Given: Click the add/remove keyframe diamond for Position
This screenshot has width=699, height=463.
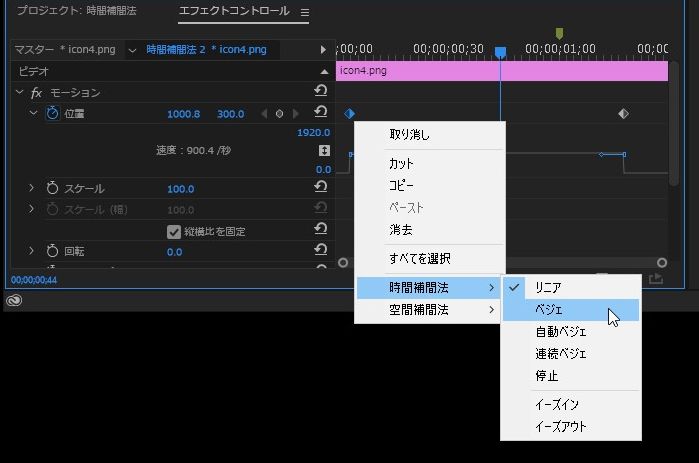Looking at the screenshot, I should coord(280,114).
